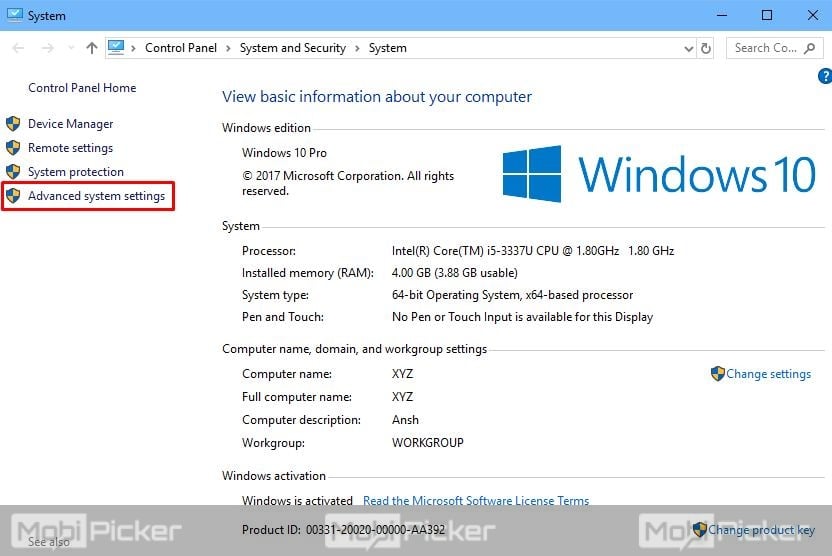This screenshot has width=832, height=556.
Task: Click the 'Computer name:' label
Action: coord(287,374)
